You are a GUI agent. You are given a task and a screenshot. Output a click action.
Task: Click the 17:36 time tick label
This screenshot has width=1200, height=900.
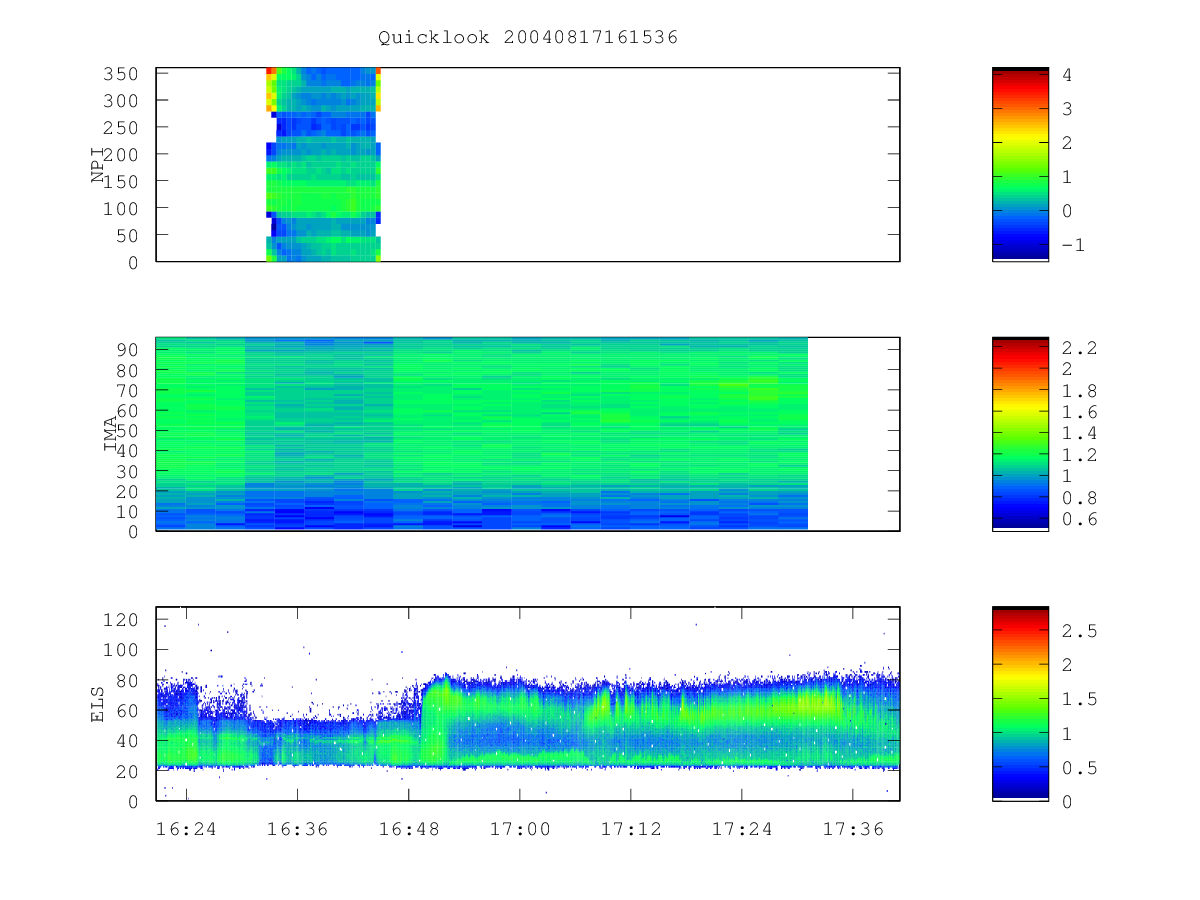point(852,829)
